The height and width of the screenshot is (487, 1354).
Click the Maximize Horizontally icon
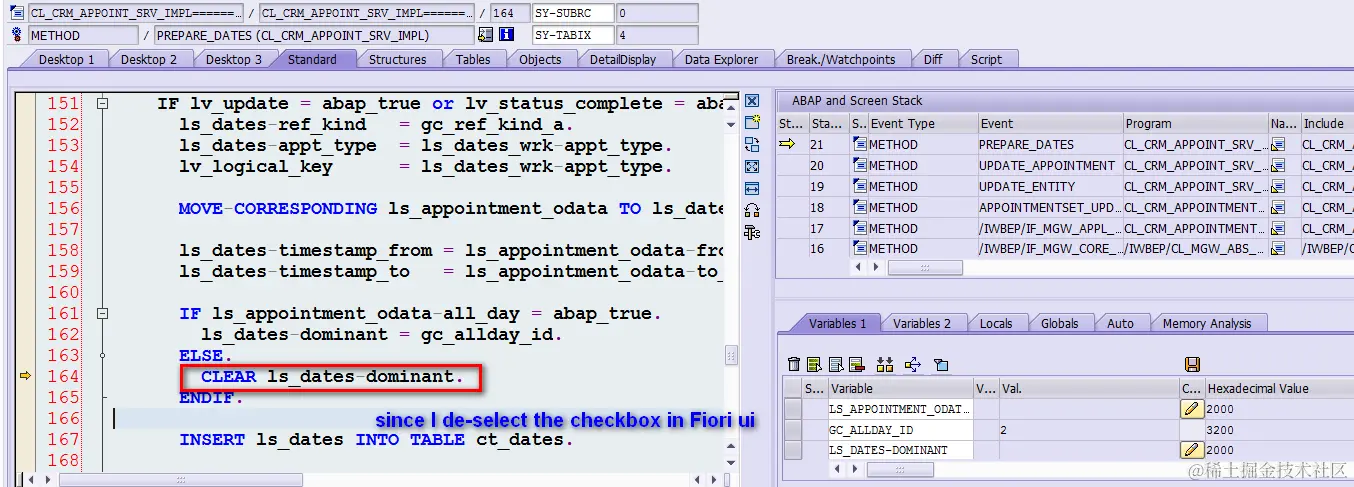click(752, 188)
